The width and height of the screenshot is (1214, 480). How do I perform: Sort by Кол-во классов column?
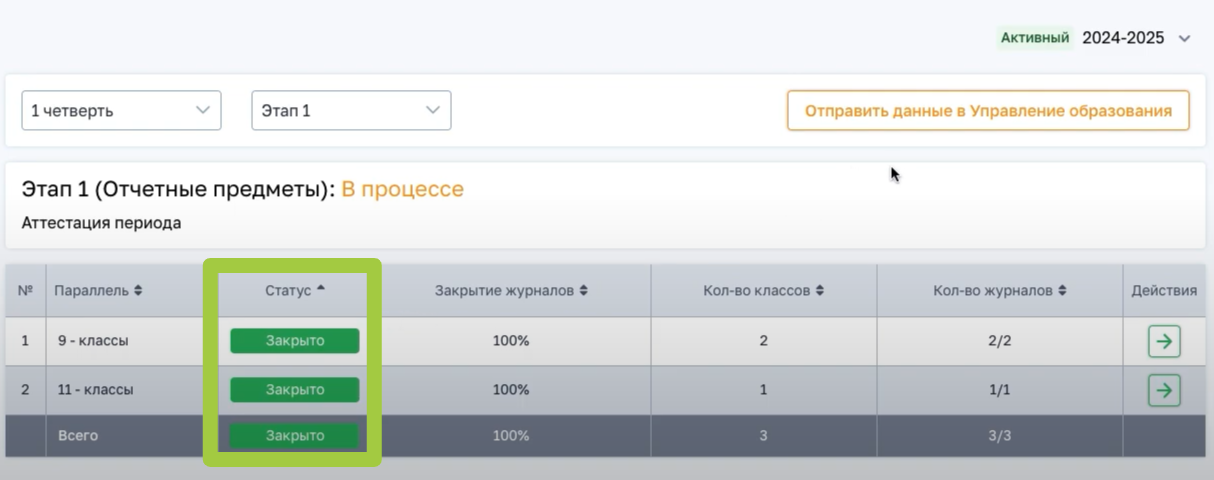coord(763,291)
